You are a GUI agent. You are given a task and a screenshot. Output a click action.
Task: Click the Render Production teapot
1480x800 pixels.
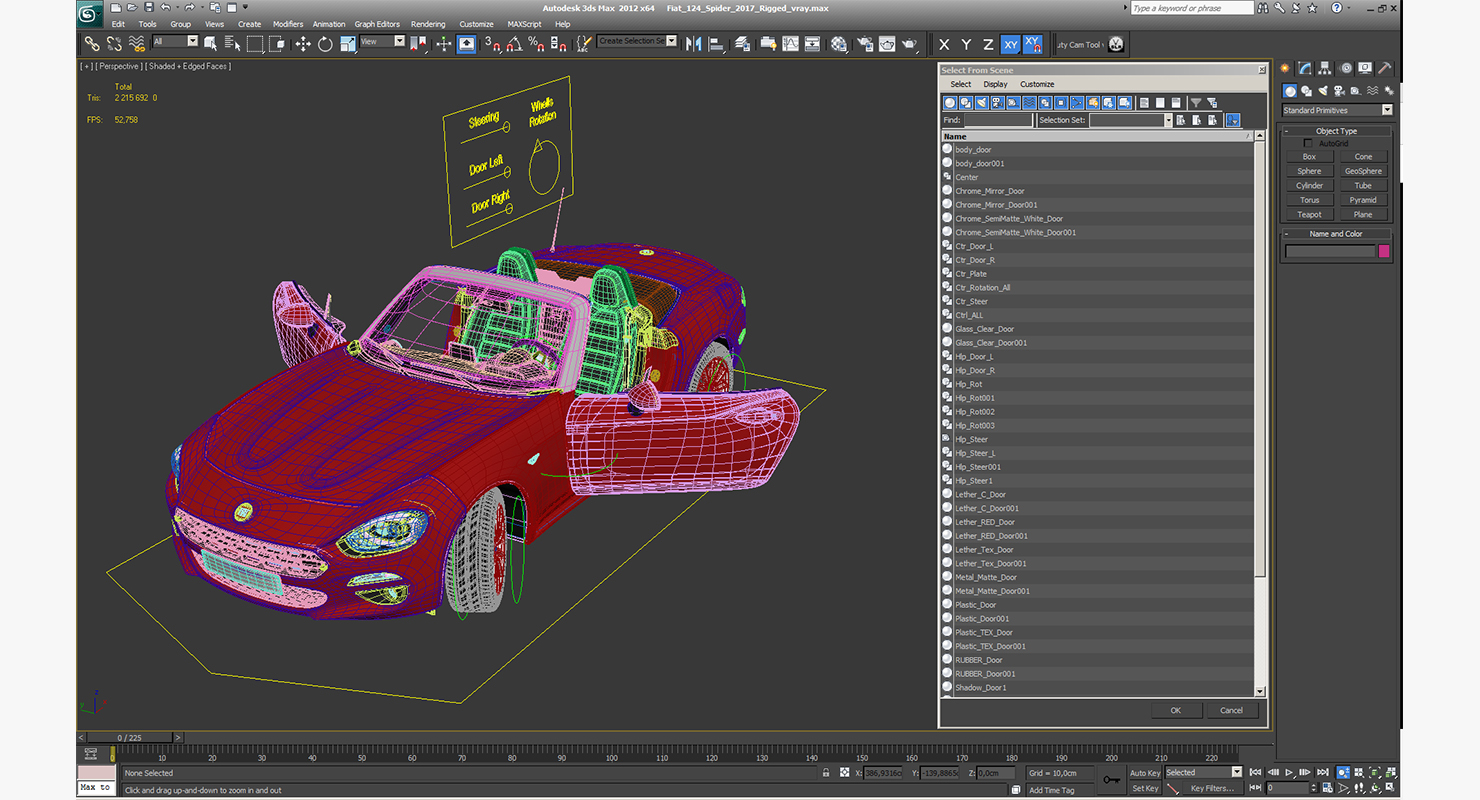(x=909, y=44)
